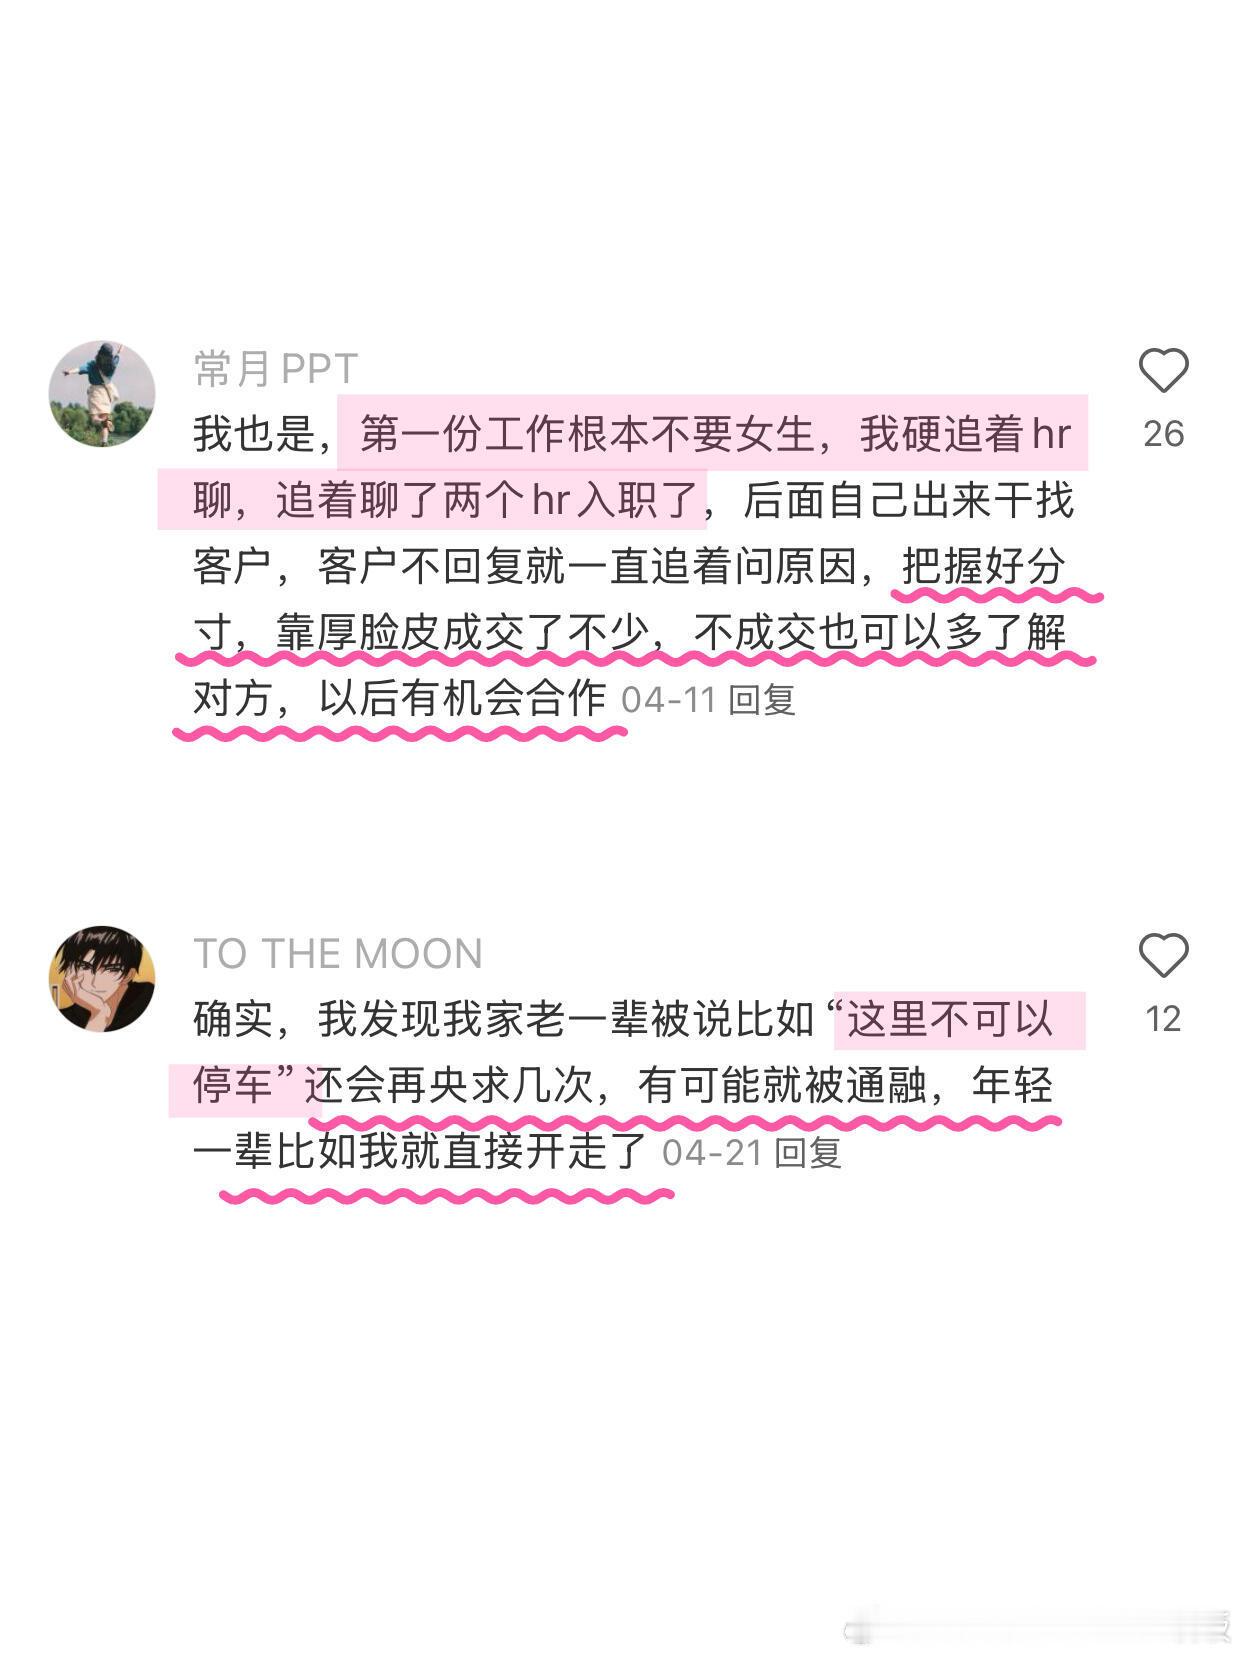Click the faded watermark at bottom right
The height and width of the screenshot is (1656, 1242).
[1037, 1624]
